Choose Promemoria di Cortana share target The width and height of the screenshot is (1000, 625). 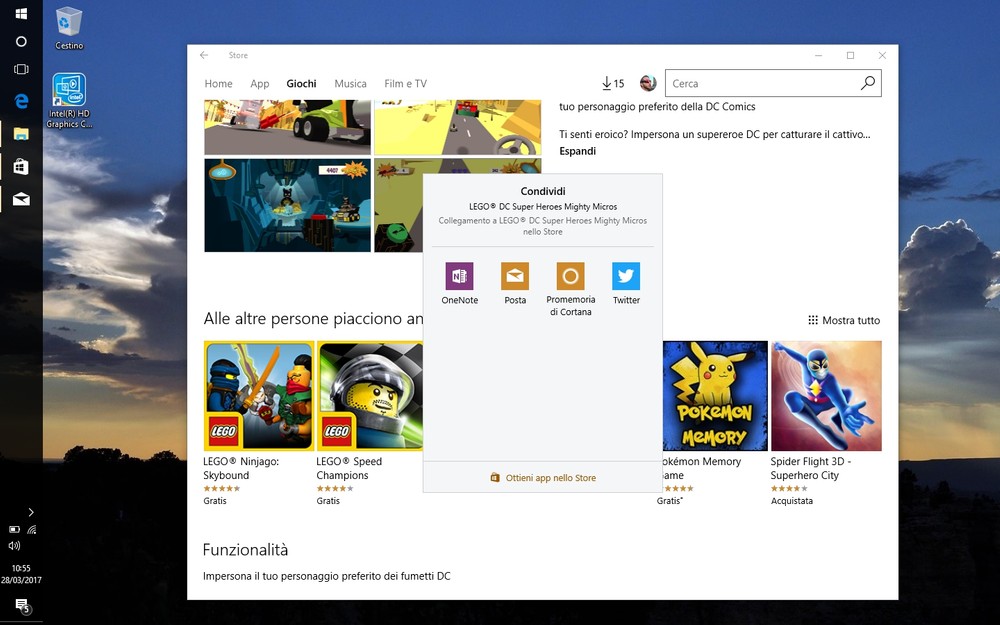tap(570, 276)
